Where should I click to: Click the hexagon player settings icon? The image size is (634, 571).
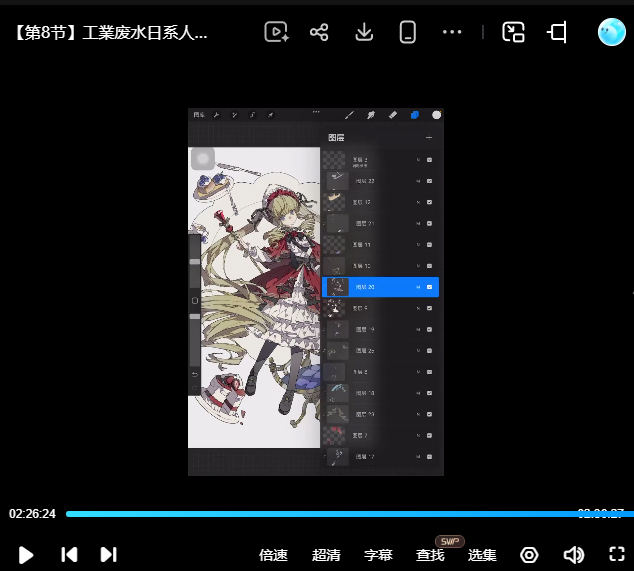pyautogui.click(x=529, y=555)
